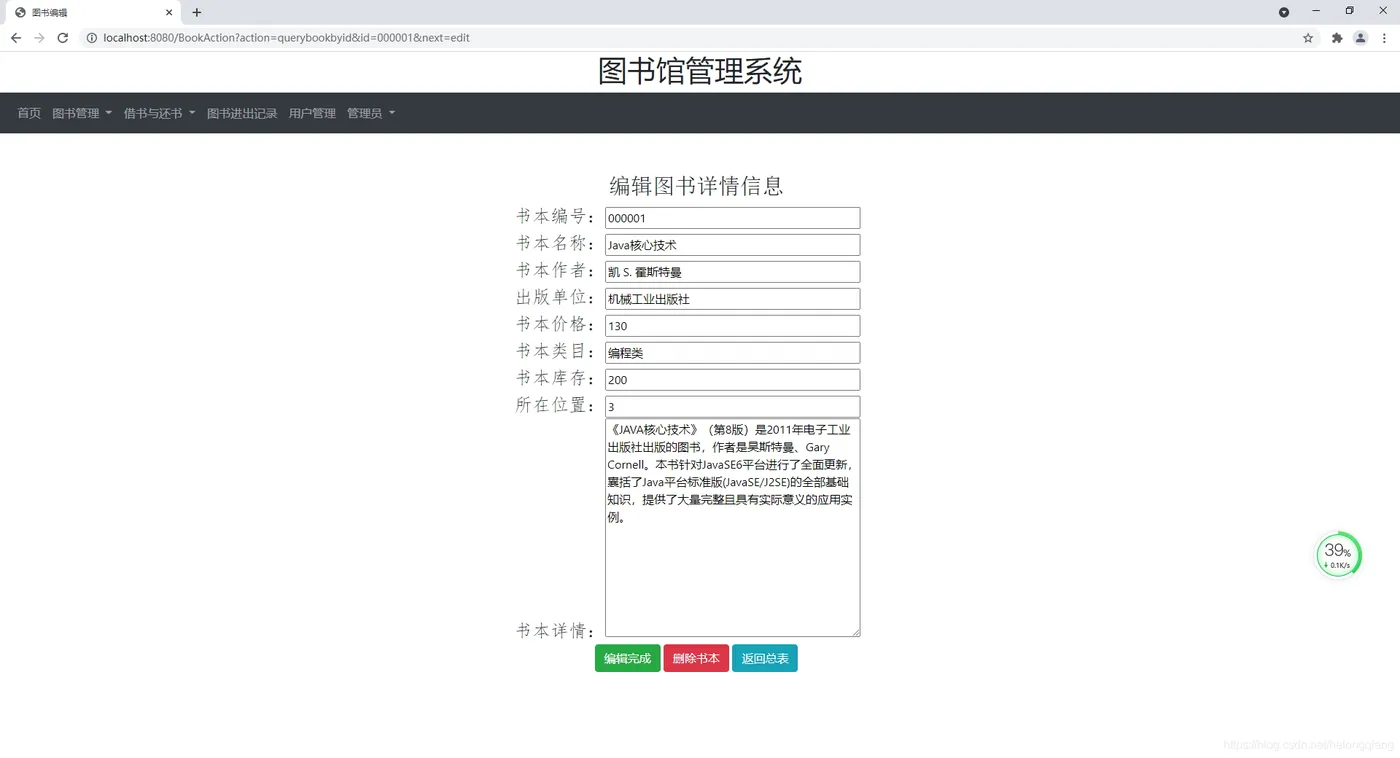Open a new browser tab with plus icon
Viewport: 1400px width, 758px height.
point(197,12)
